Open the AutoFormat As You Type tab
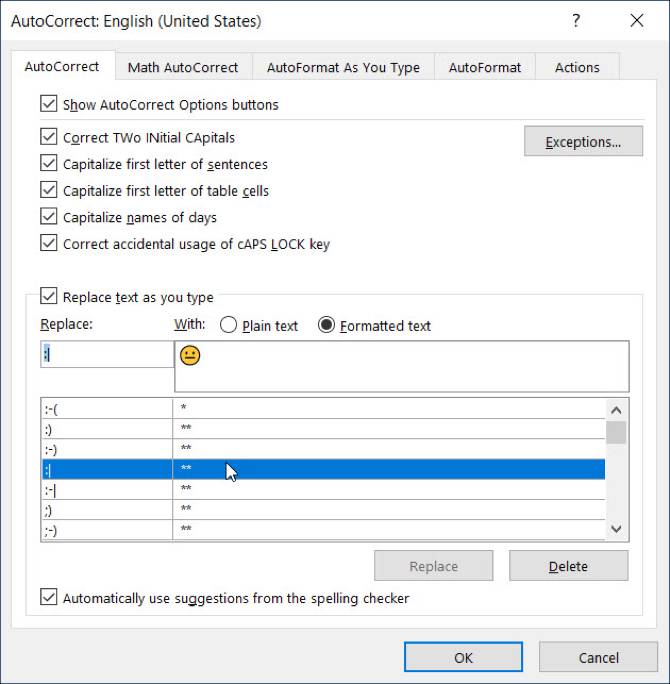 (343, 67)
